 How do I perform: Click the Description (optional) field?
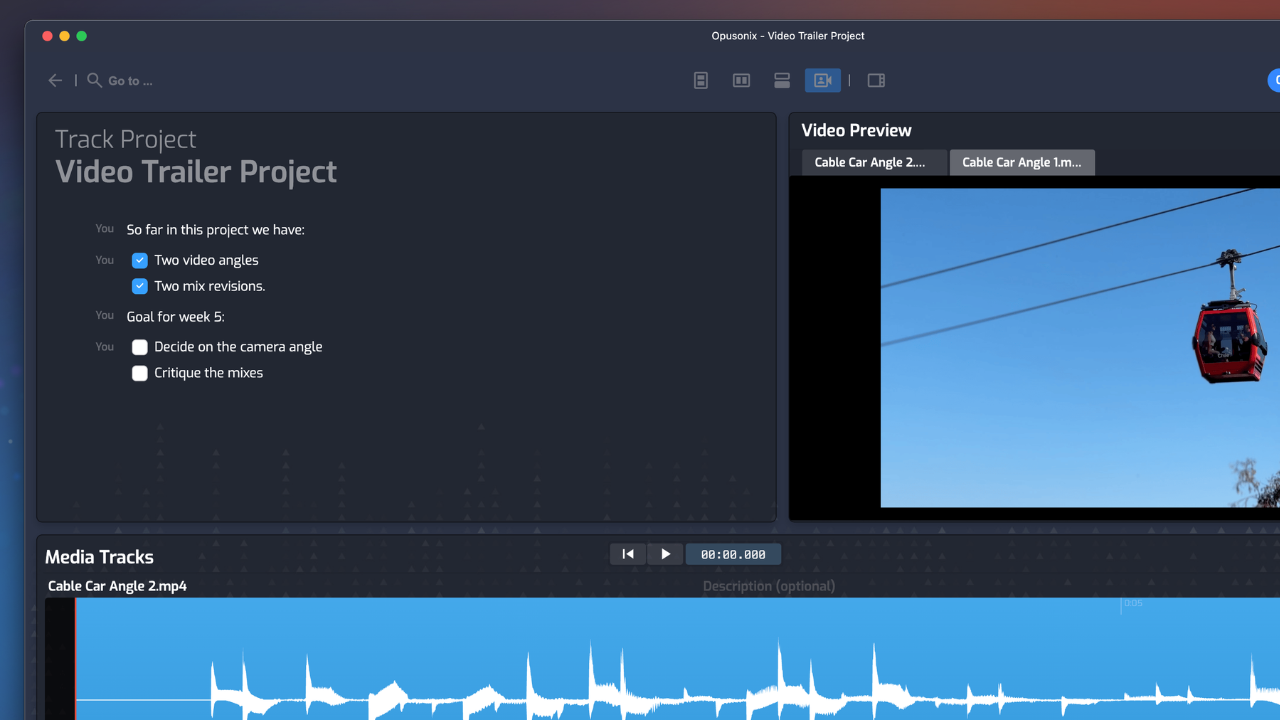768,586
